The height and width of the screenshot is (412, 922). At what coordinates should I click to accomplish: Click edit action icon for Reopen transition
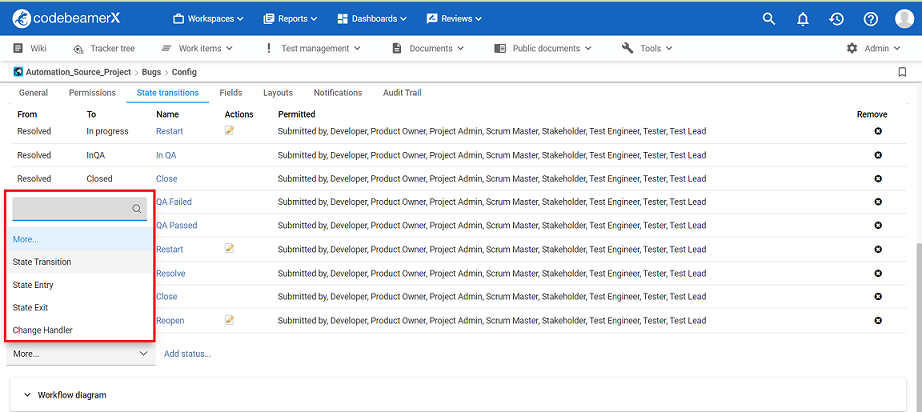230,320
